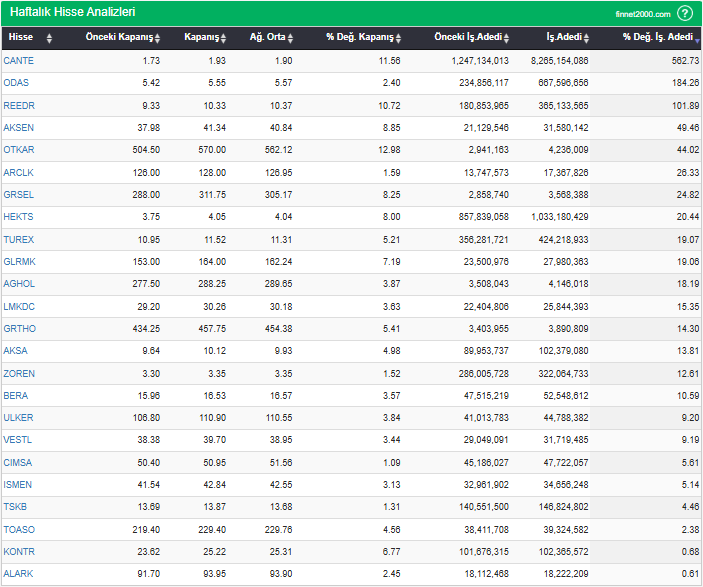Open the ALARK stock link
Viewport: 703px width, 587px height.
[18, 574]
